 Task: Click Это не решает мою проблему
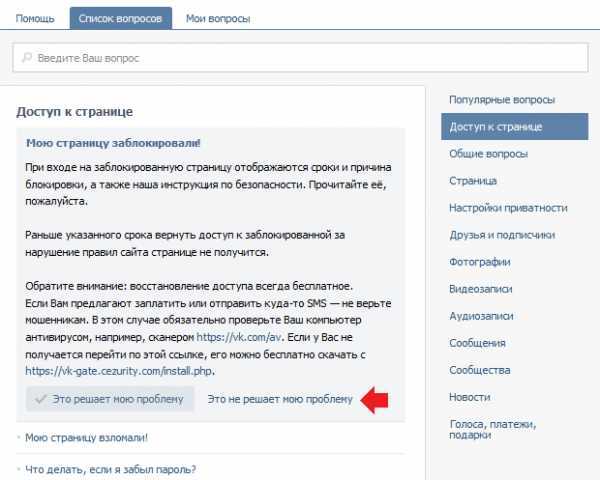pyautogui.click(x=280, y=399)
